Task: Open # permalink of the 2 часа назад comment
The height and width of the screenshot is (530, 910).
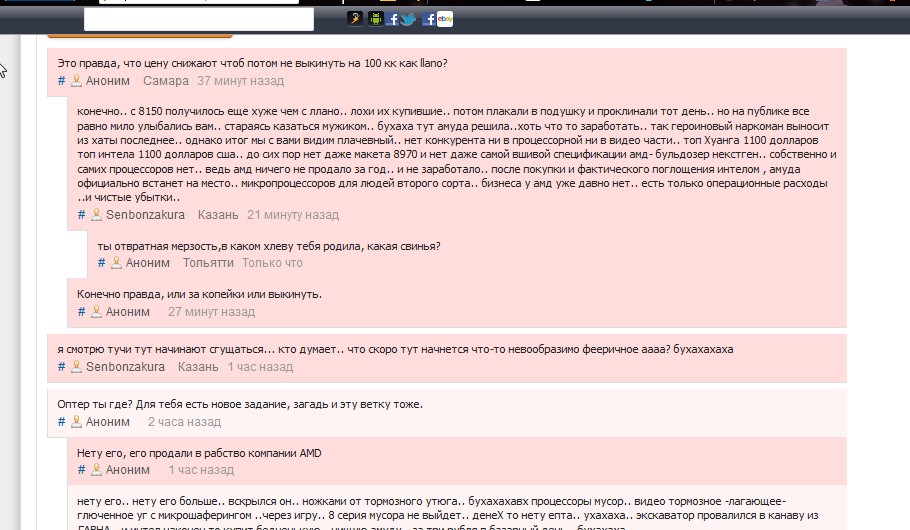Action: tap(61, 422)
